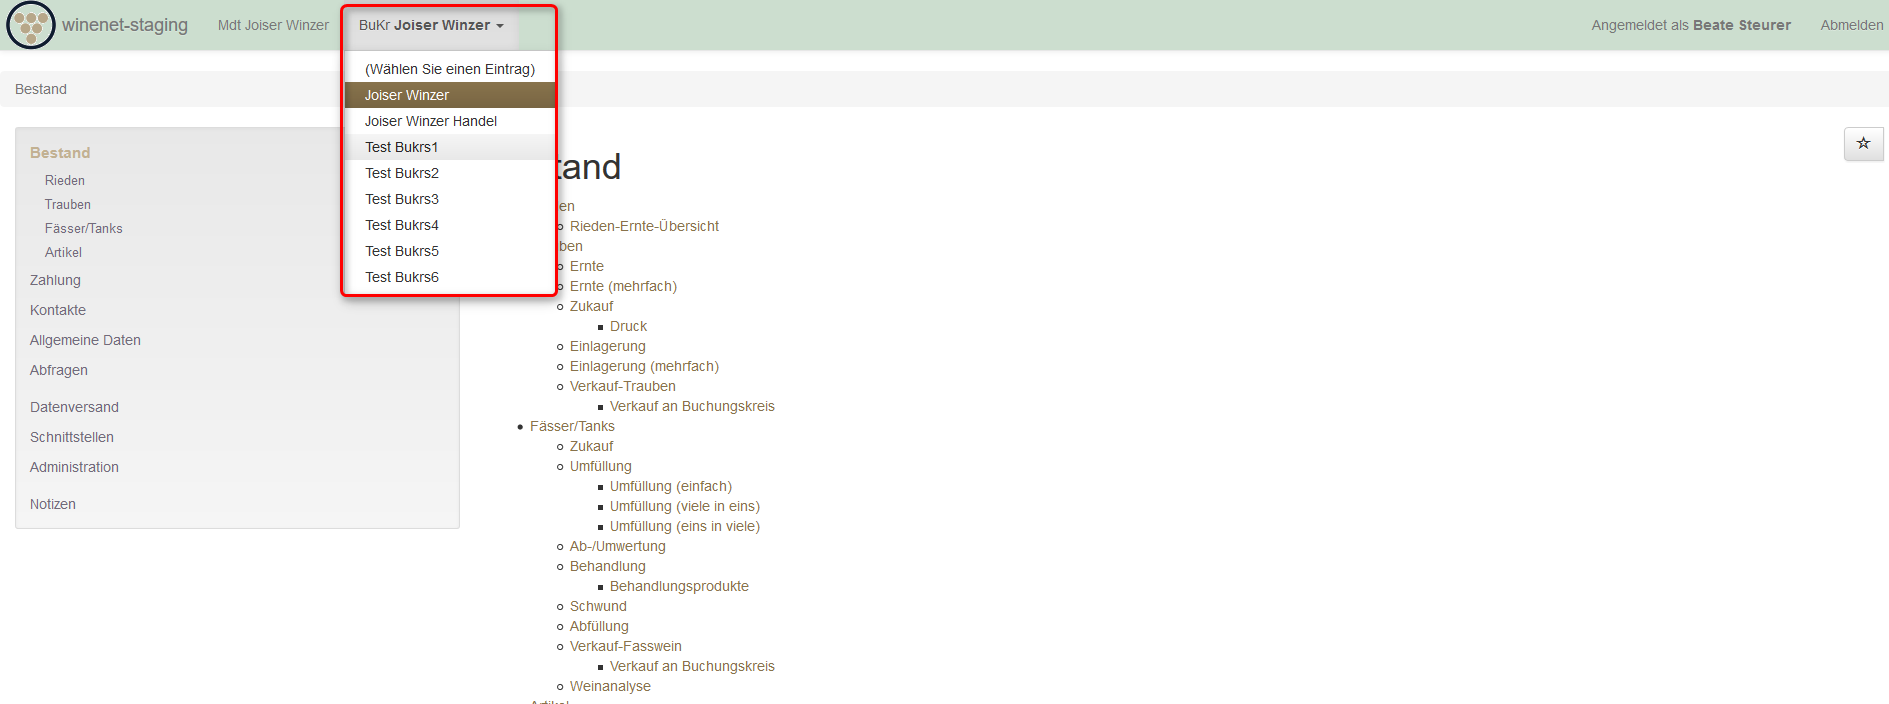1889x704 pixels.
Task: Click Abmelden to log out
Action: pyautogui.click(x=1851, y=25)
